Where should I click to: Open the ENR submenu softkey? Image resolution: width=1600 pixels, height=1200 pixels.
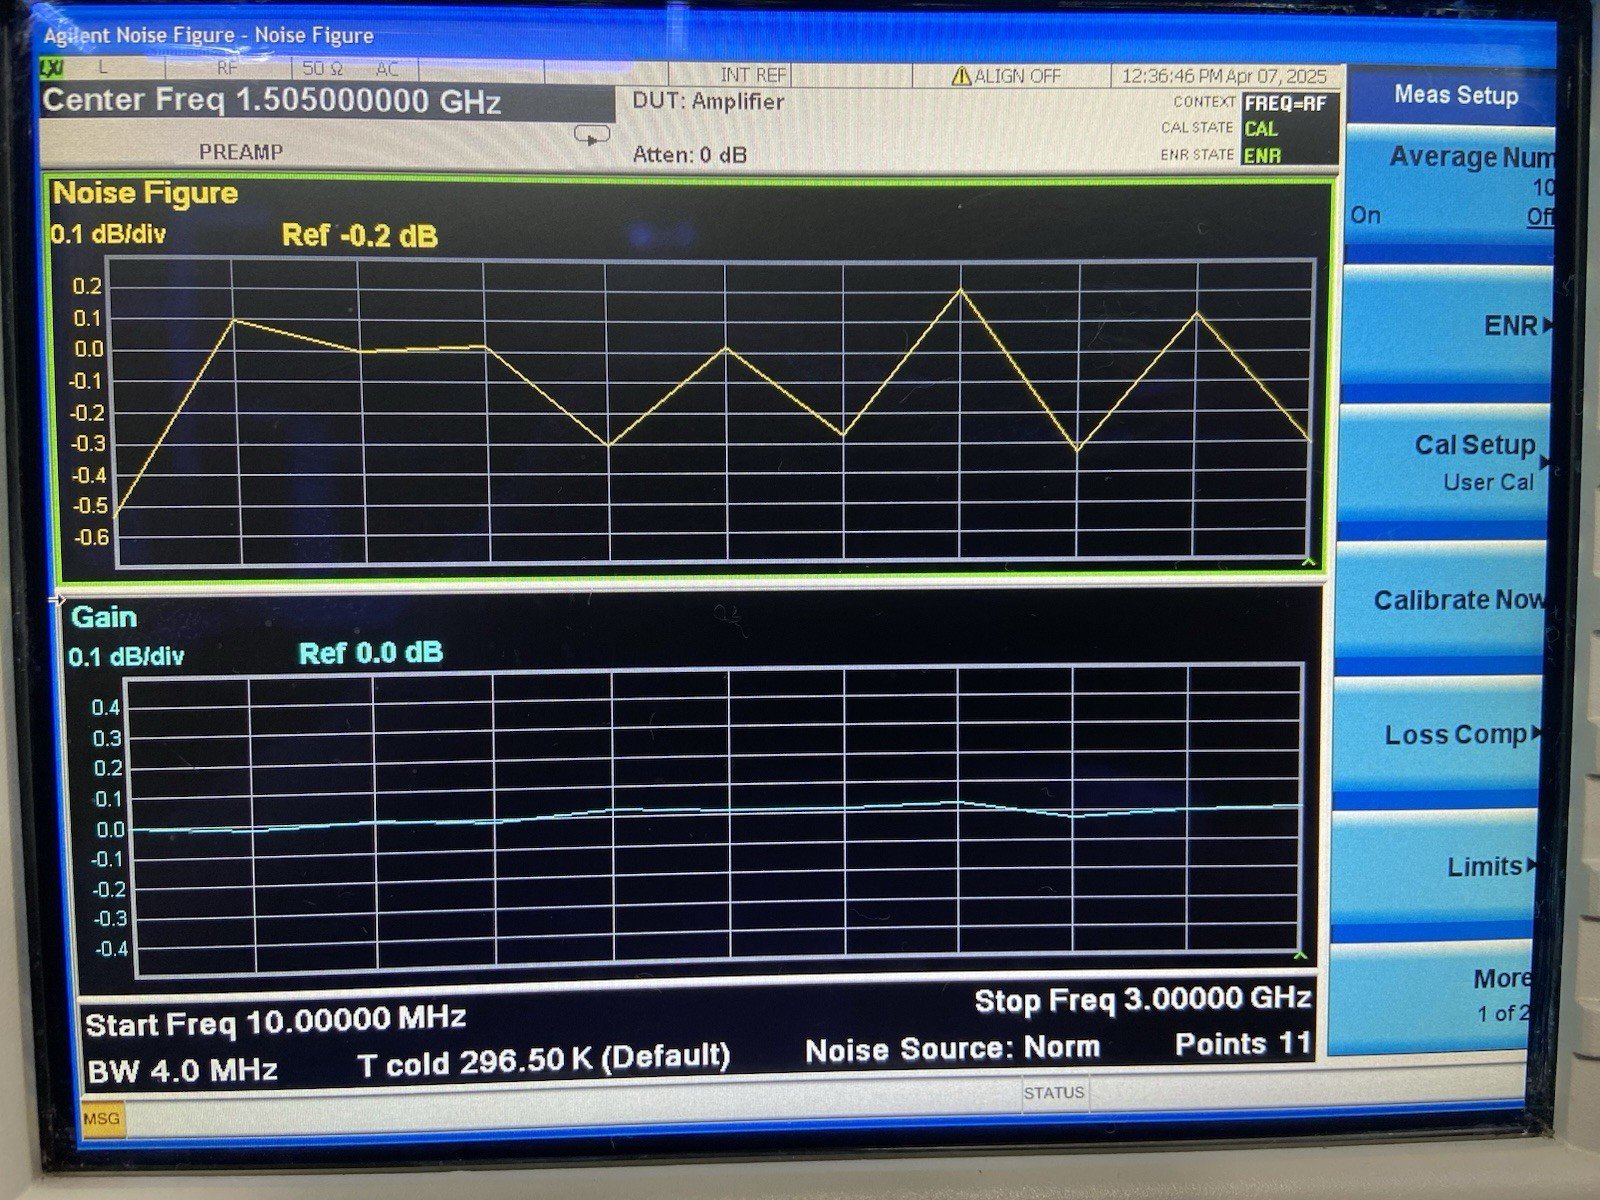[x=1450, y=326]
